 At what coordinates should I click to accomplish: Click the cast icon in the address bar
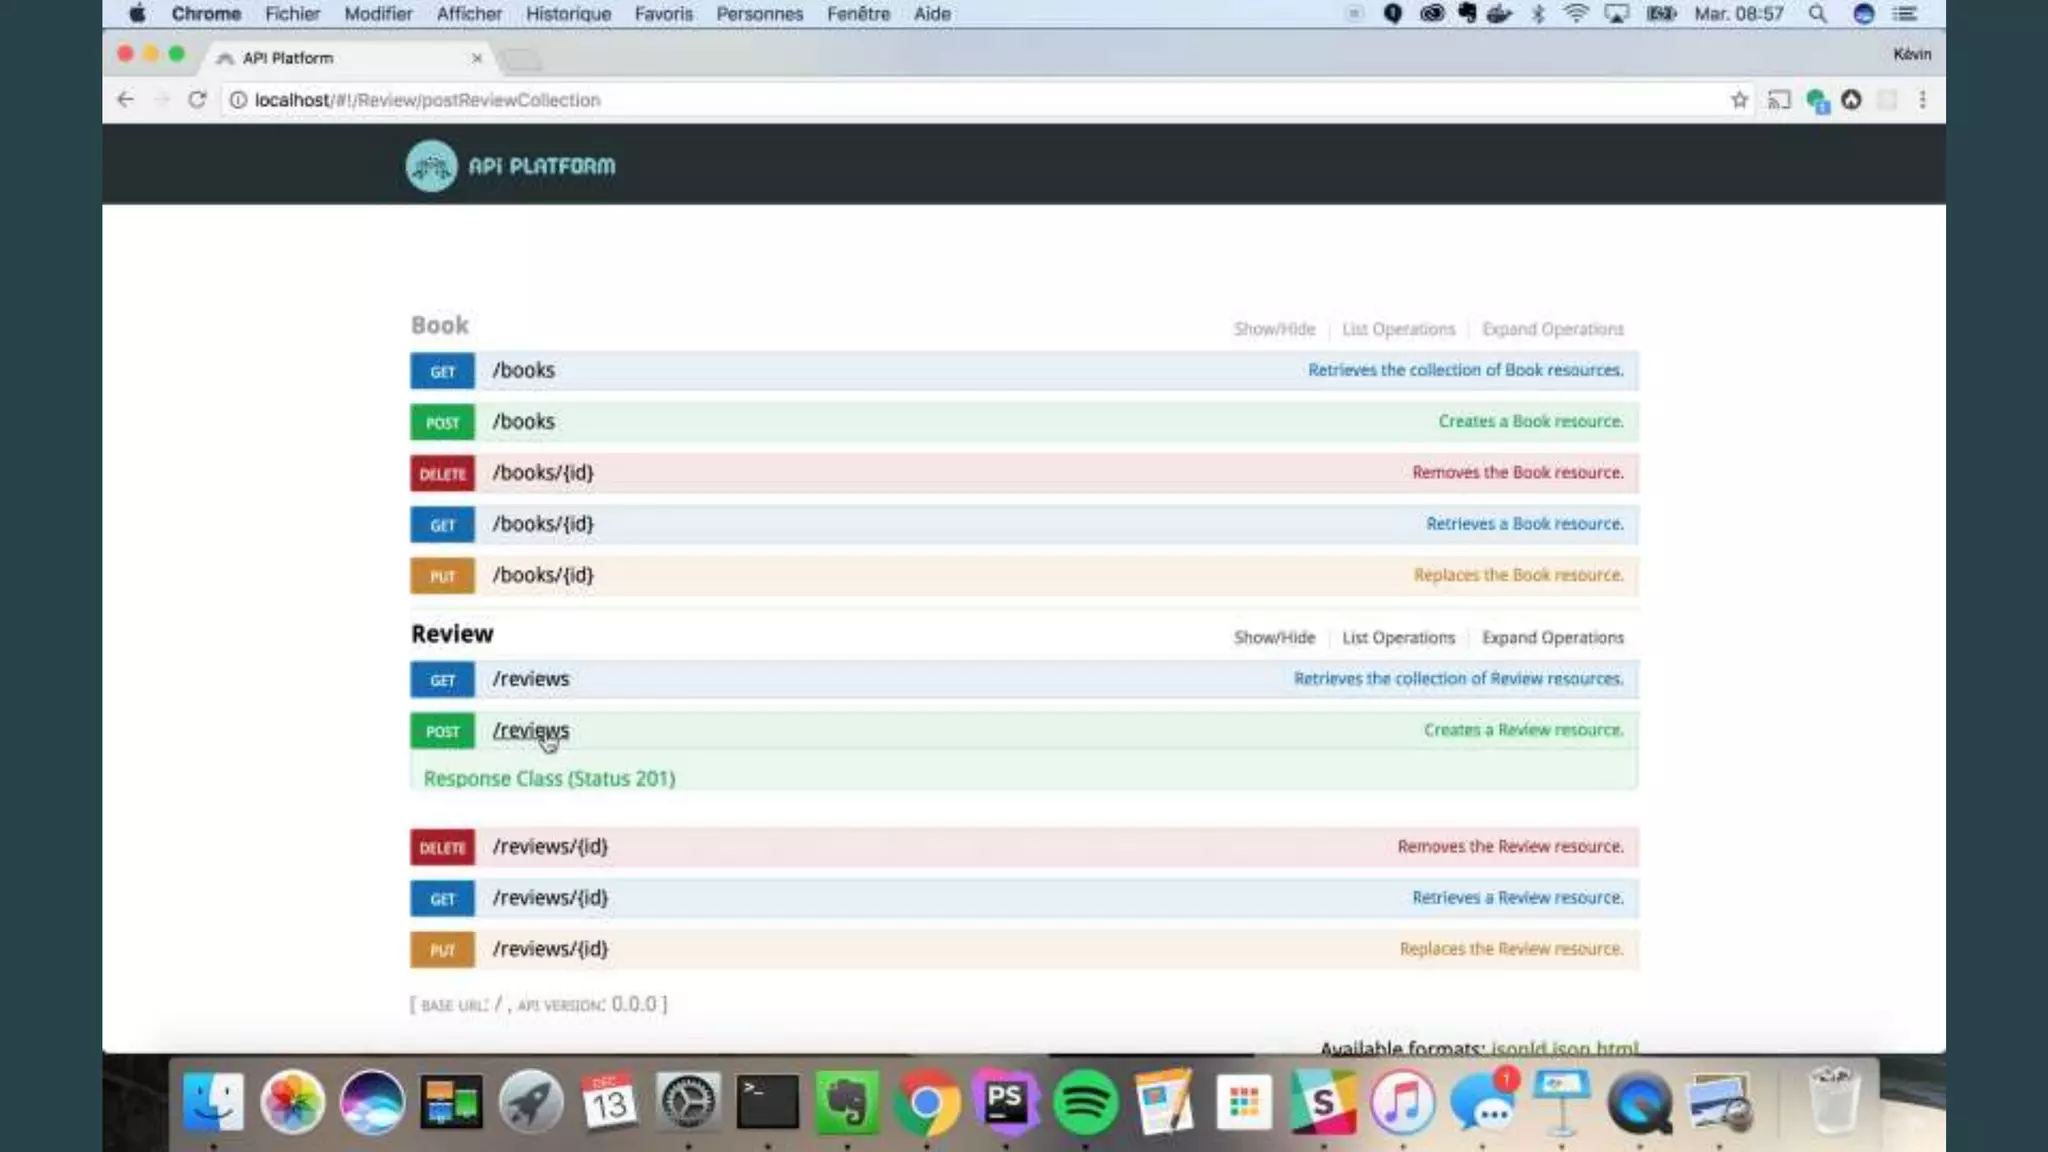pos(1778,100)
